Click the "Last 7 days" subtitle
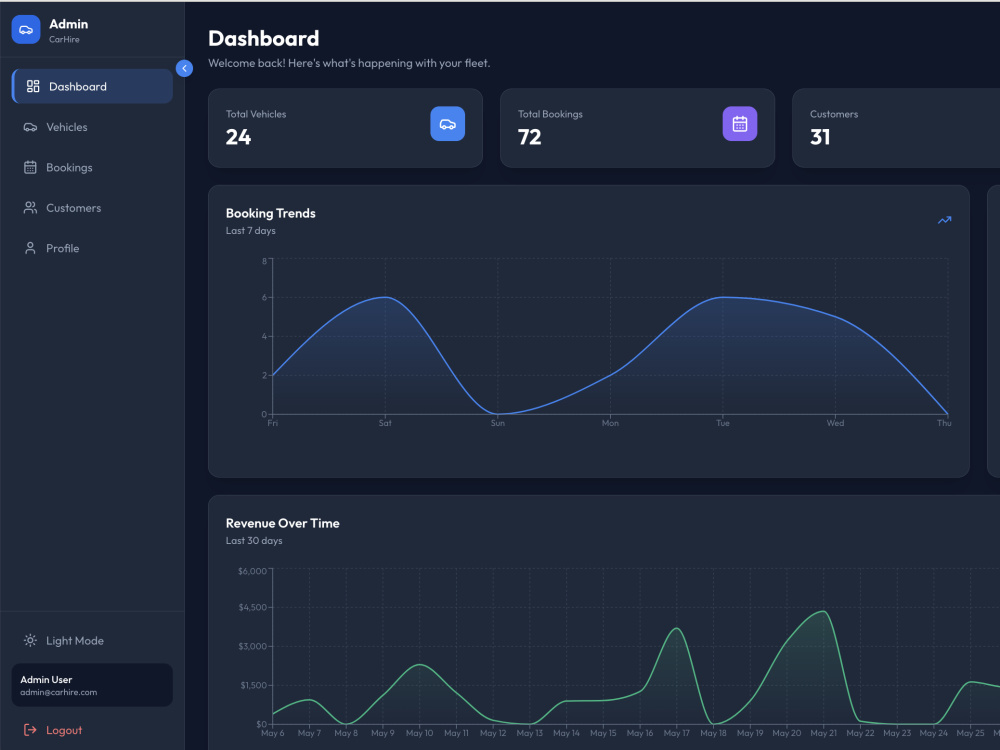1000x750 pixels. 251,230
